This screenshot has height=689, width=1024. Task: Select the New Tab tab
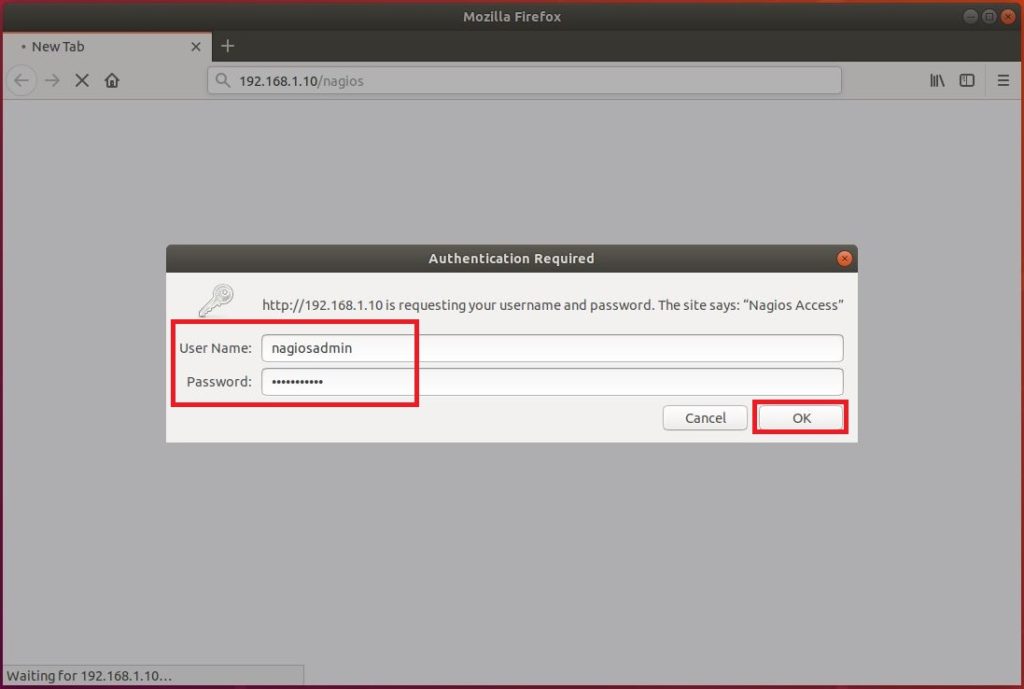106,46
